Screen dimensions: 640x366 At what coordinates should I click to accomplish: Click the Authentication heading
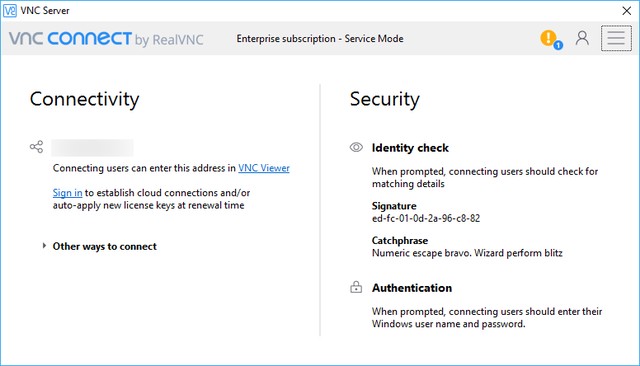pyautogui.click(x=411, y=288)
